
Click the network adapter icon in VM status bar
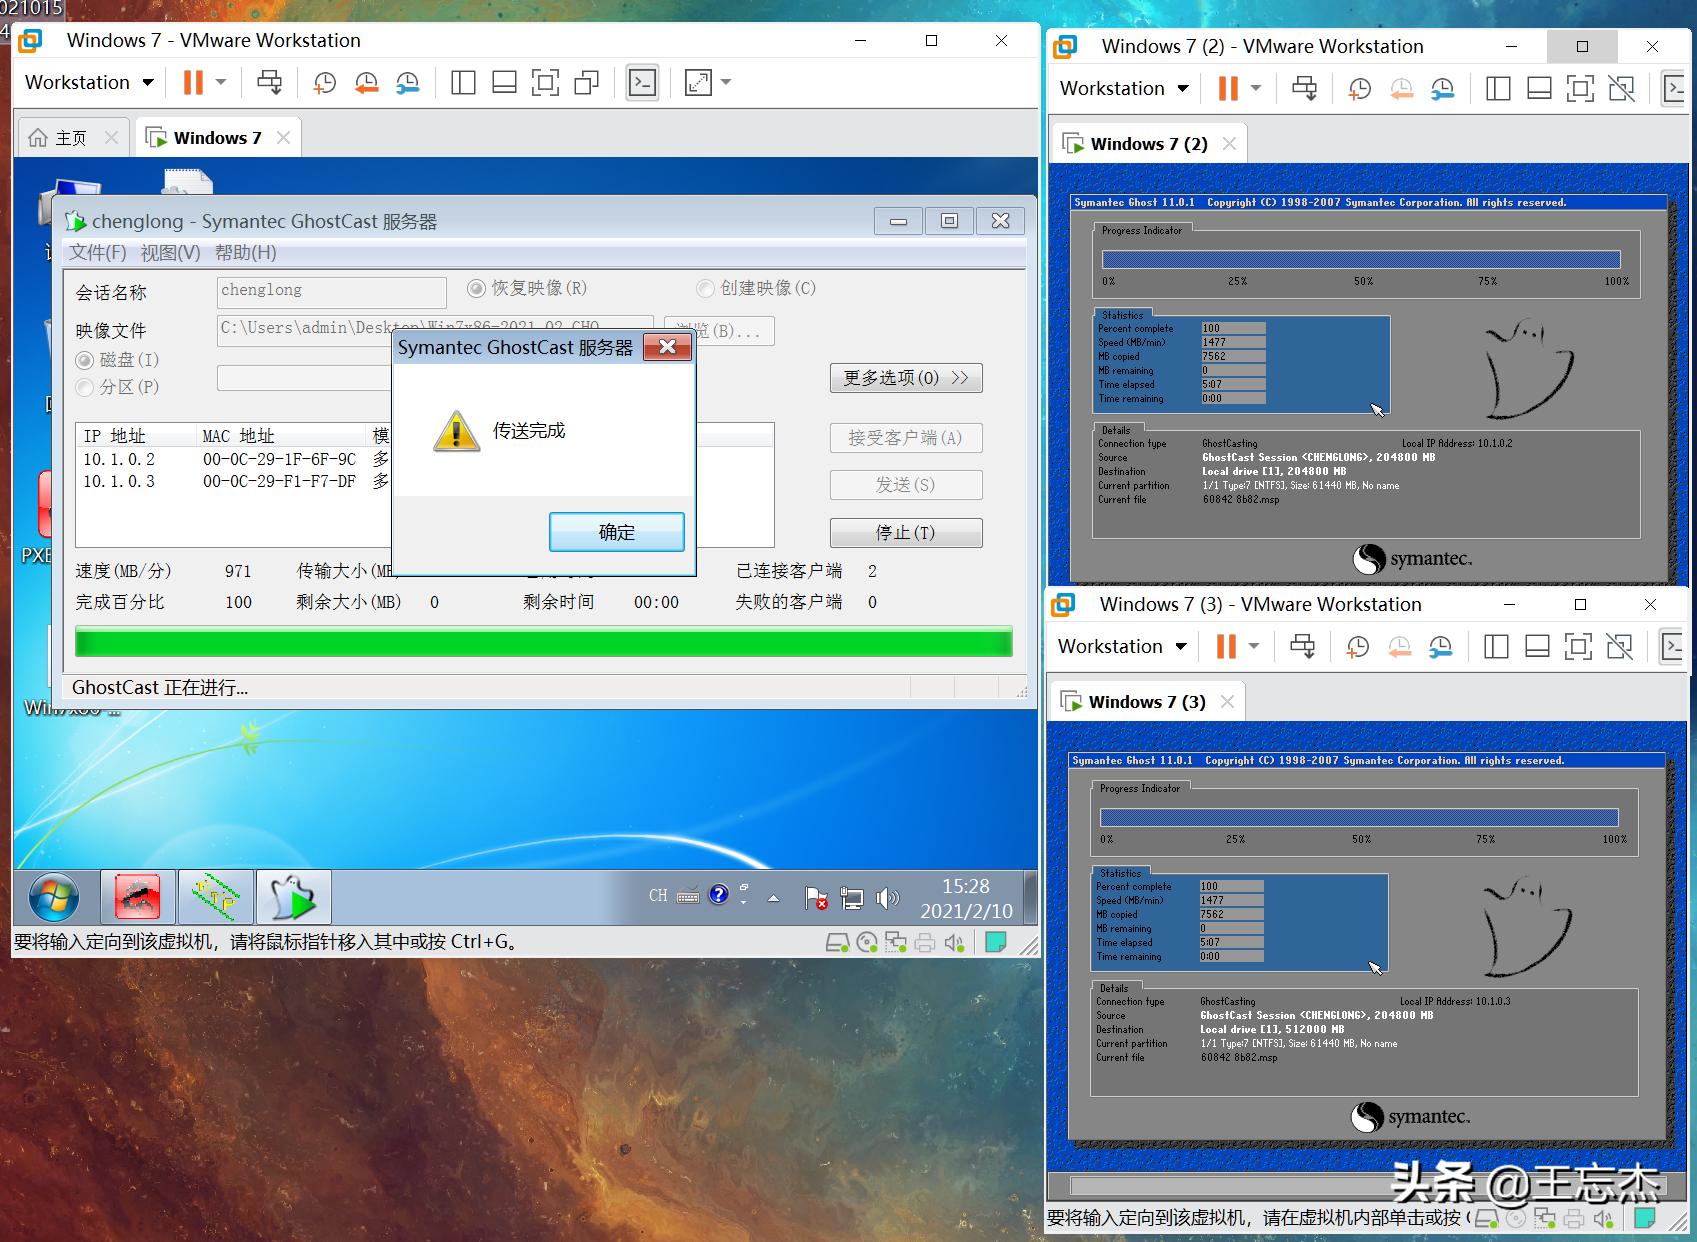coord(894,941)
